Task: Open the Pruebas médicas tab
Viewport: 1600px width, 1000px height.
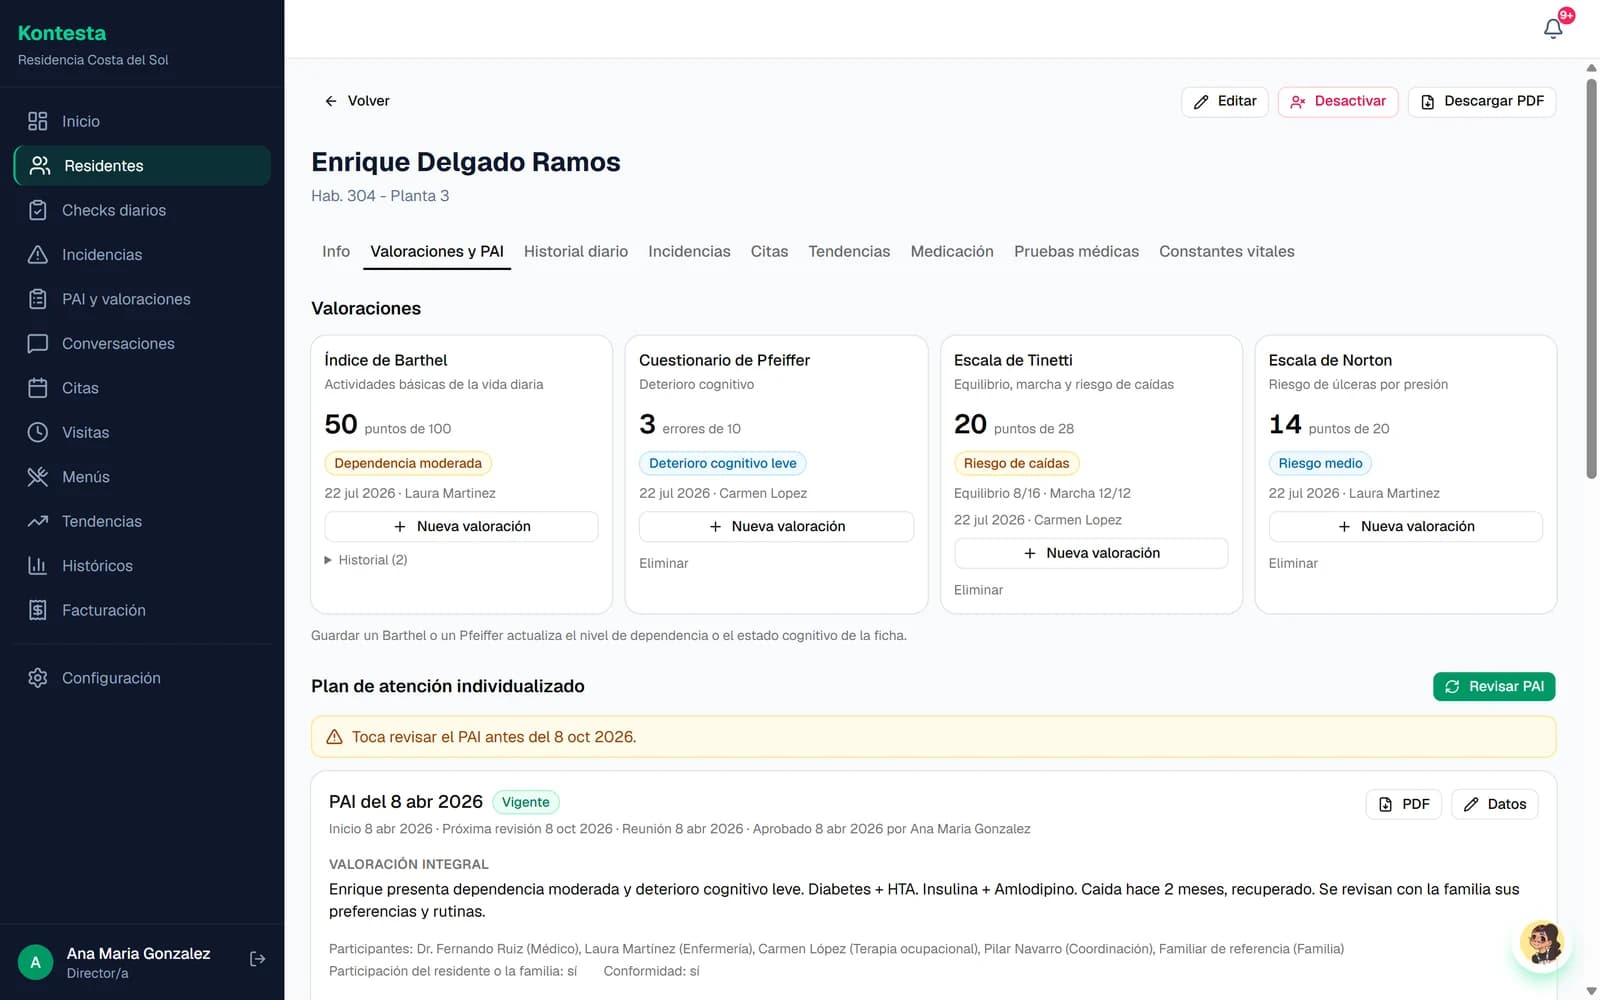Action: pyautogui.click(x=1076, y=251)
